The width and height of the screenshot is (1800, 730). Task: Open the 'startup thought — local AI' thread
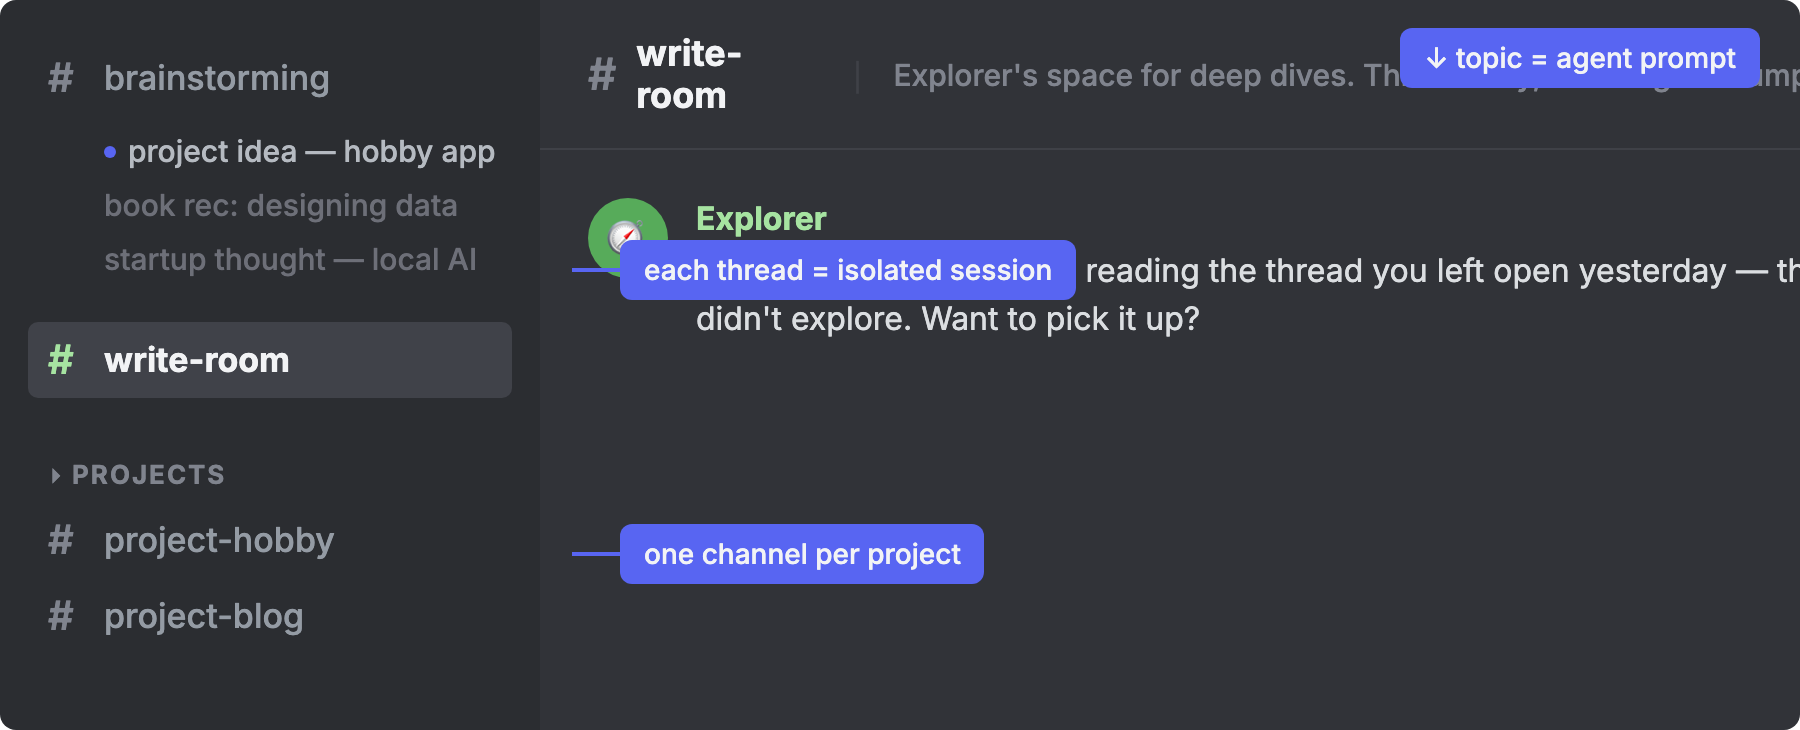[291, 259]
